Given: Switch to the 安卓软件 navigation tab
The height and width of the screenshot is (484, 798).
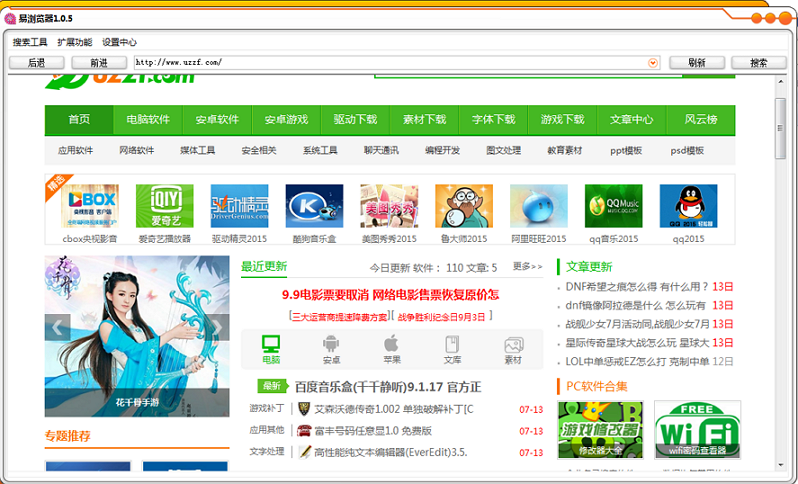Looking at the screenshot, I should [x=217, y=120].
